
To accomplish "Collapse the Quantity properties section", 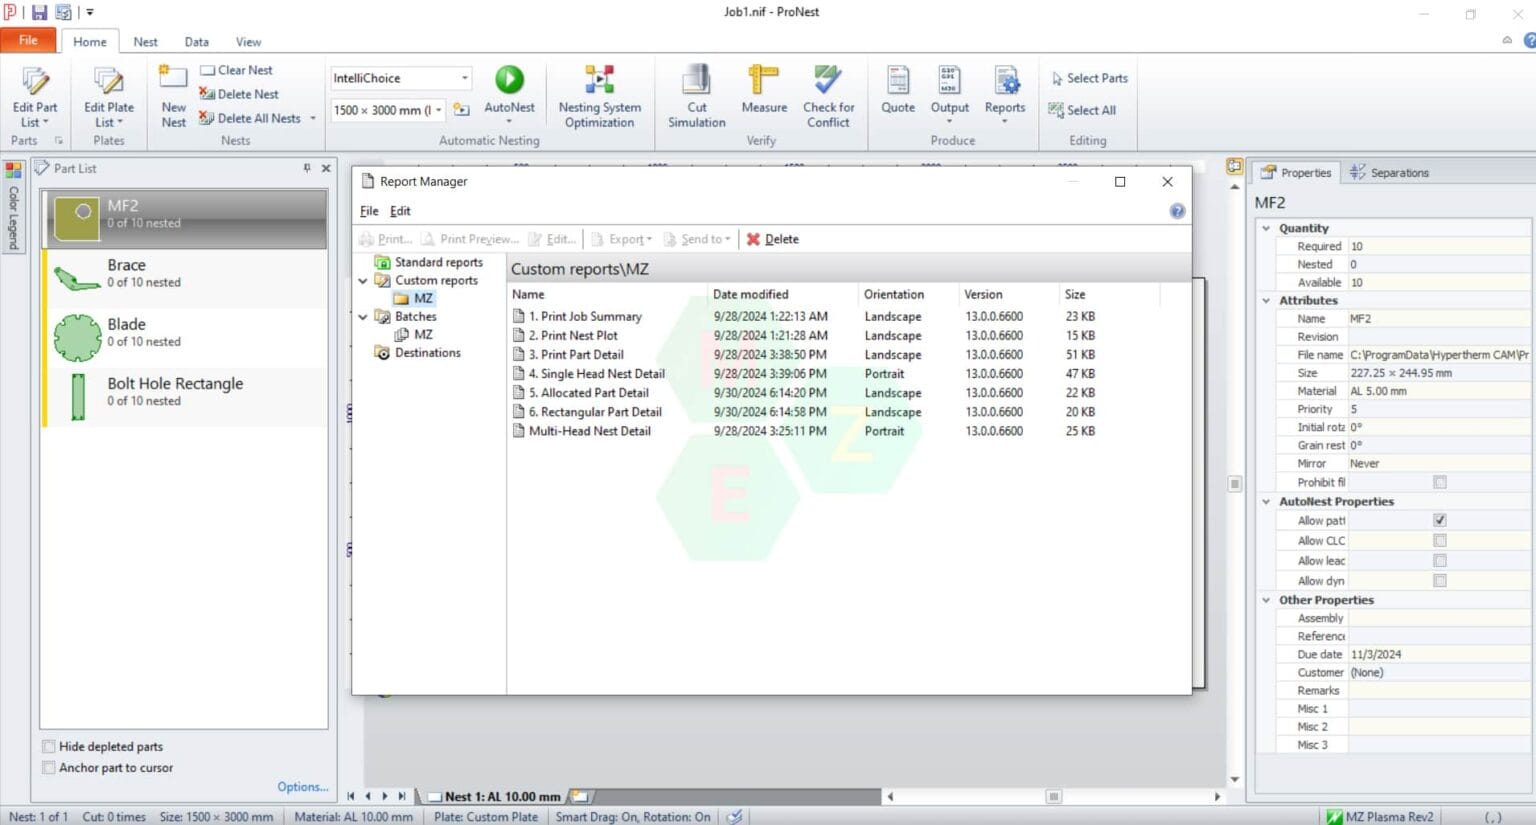I will (x=1266, y=228).
